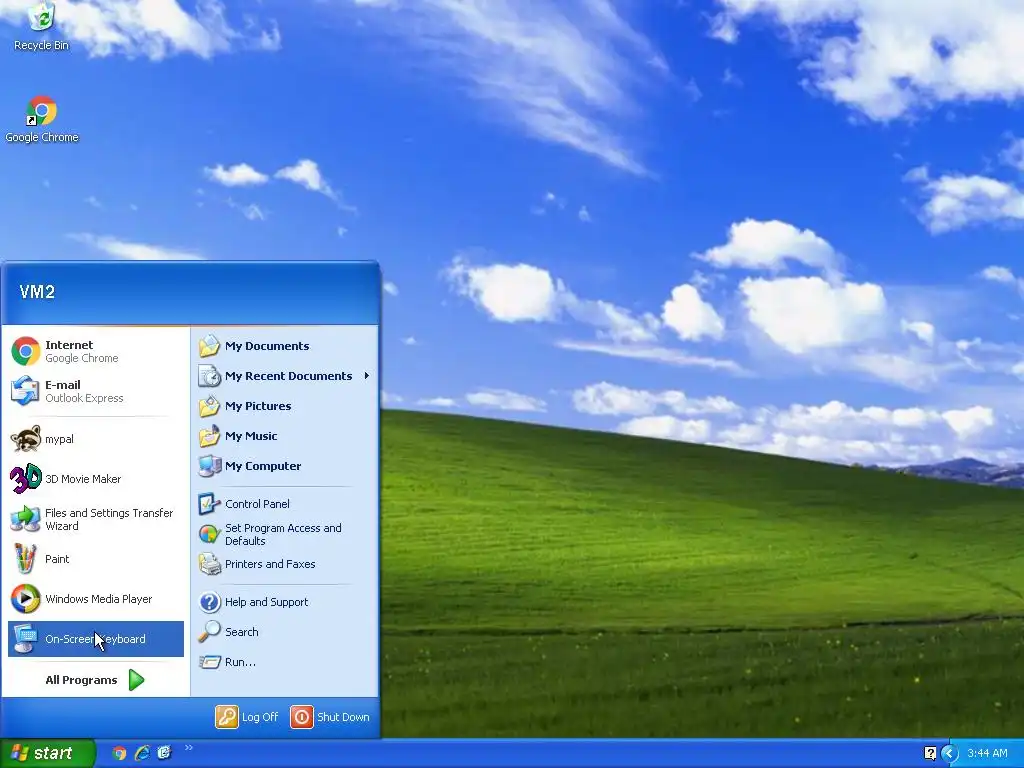
Task: Start 3D Movie Maker
Action: point(95,479)
